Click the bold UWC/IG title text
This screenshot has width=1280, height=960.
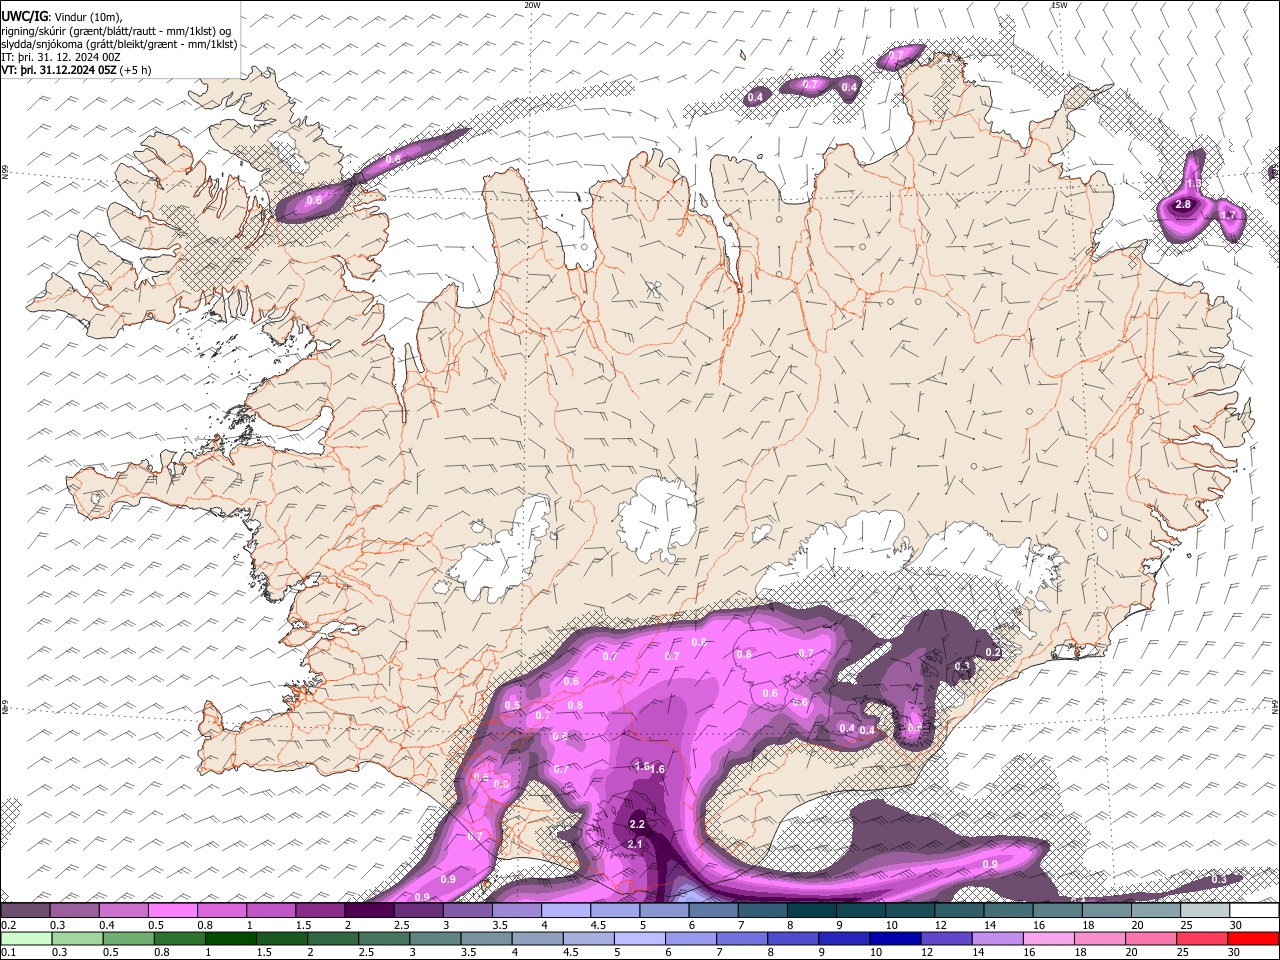[24, 16]
